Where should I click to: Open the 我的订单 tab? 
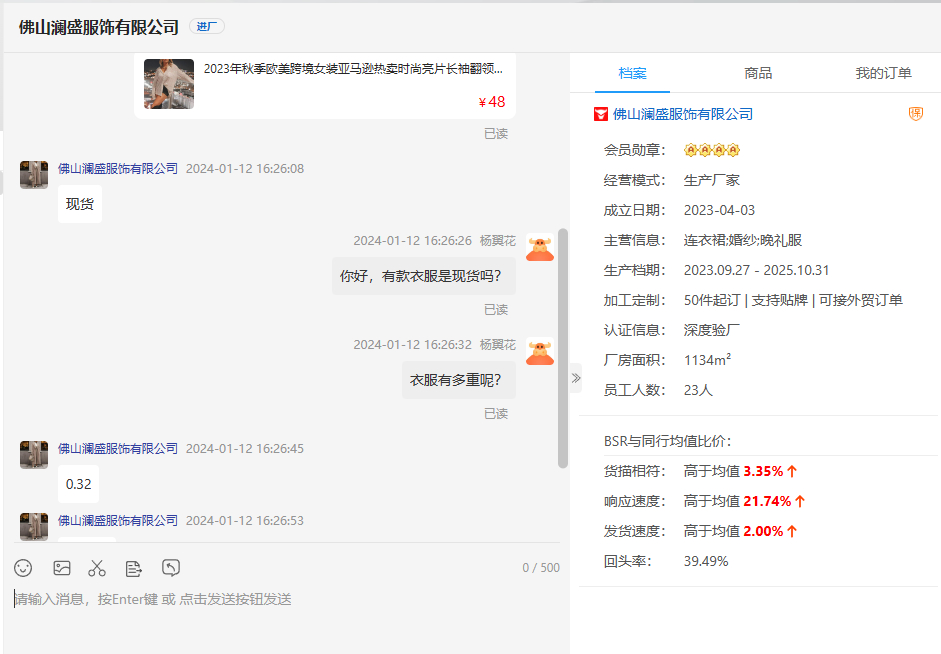tap(883, 73)
